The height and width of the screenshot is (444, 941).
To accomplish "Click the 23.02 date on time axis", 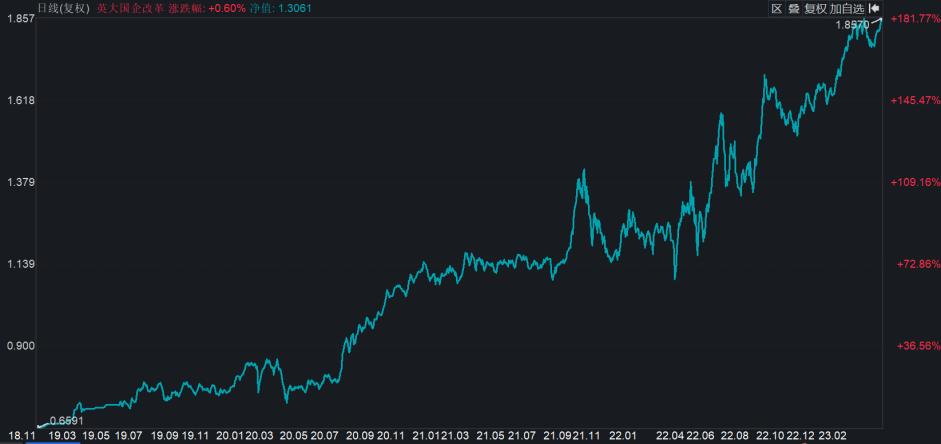I will [833, 434].
